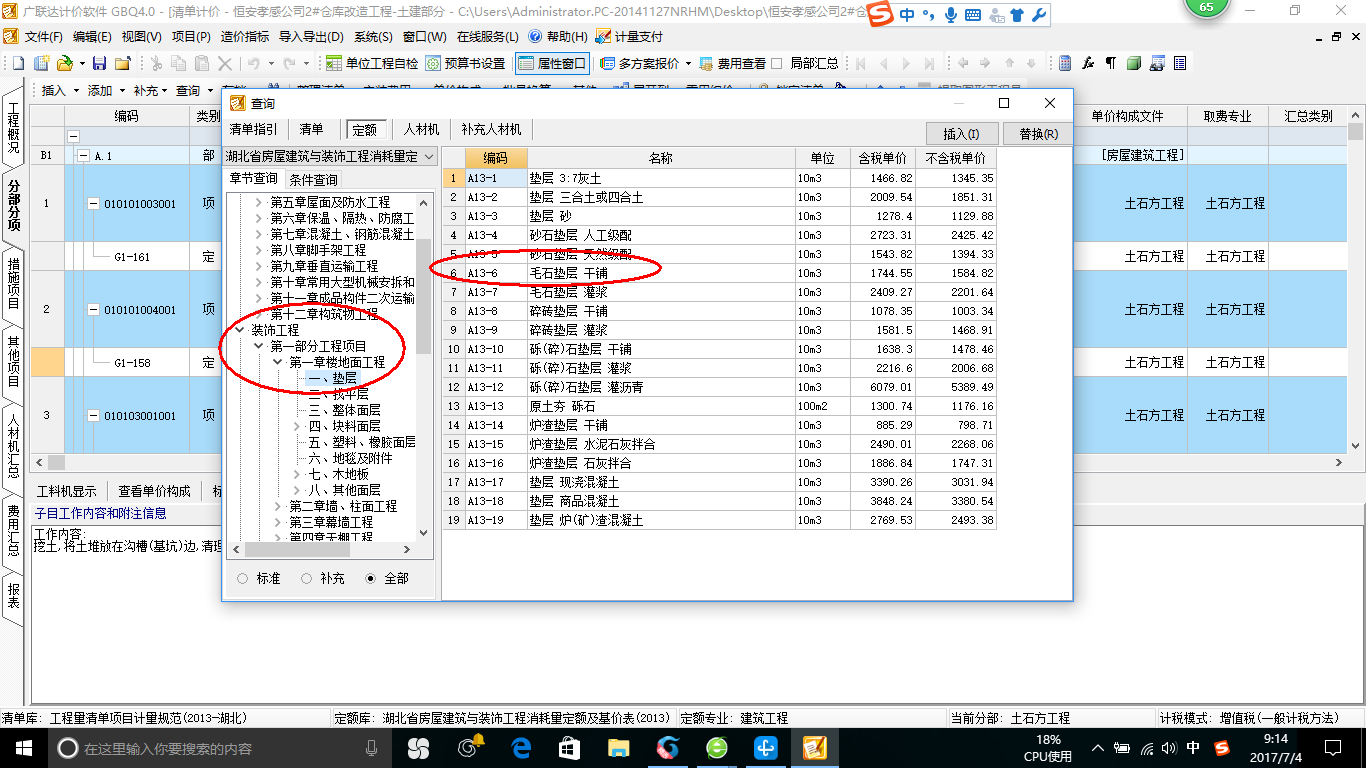
Task: Open 措施项目 side tab
Action: click(x=14, y=284)
